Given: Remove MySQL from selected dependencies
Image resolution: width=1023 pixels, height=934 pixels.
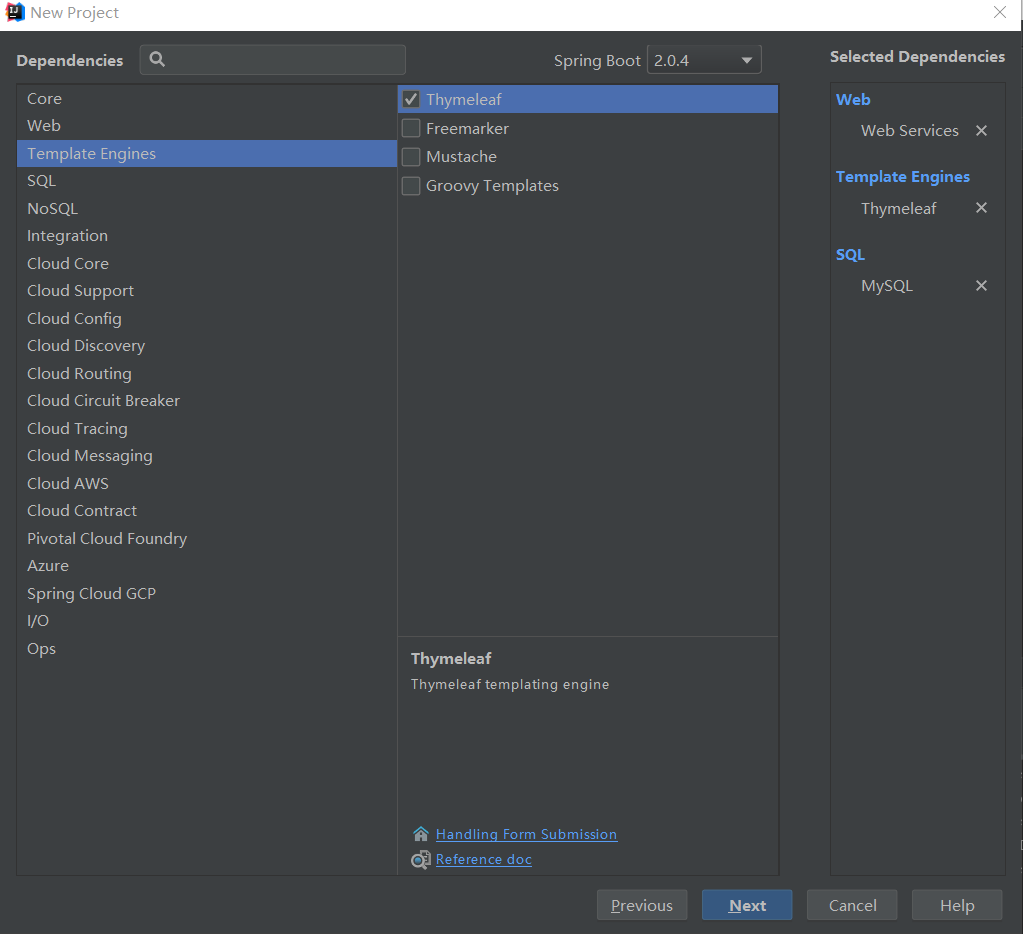Looking at the screenshot, I should click(981, 286).
